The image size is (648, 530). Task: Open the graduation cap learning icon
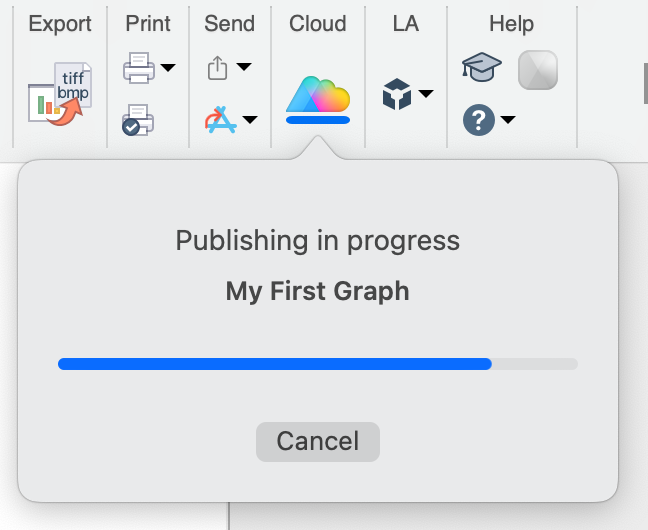coord(482,68)
